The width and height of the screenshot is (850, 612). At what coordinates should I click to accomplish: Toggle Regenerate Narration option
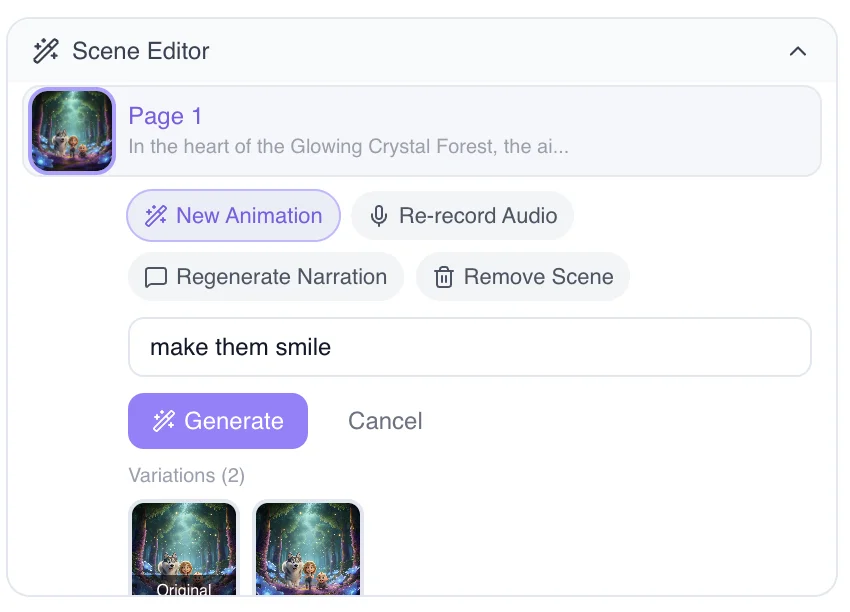pos(265,277)
